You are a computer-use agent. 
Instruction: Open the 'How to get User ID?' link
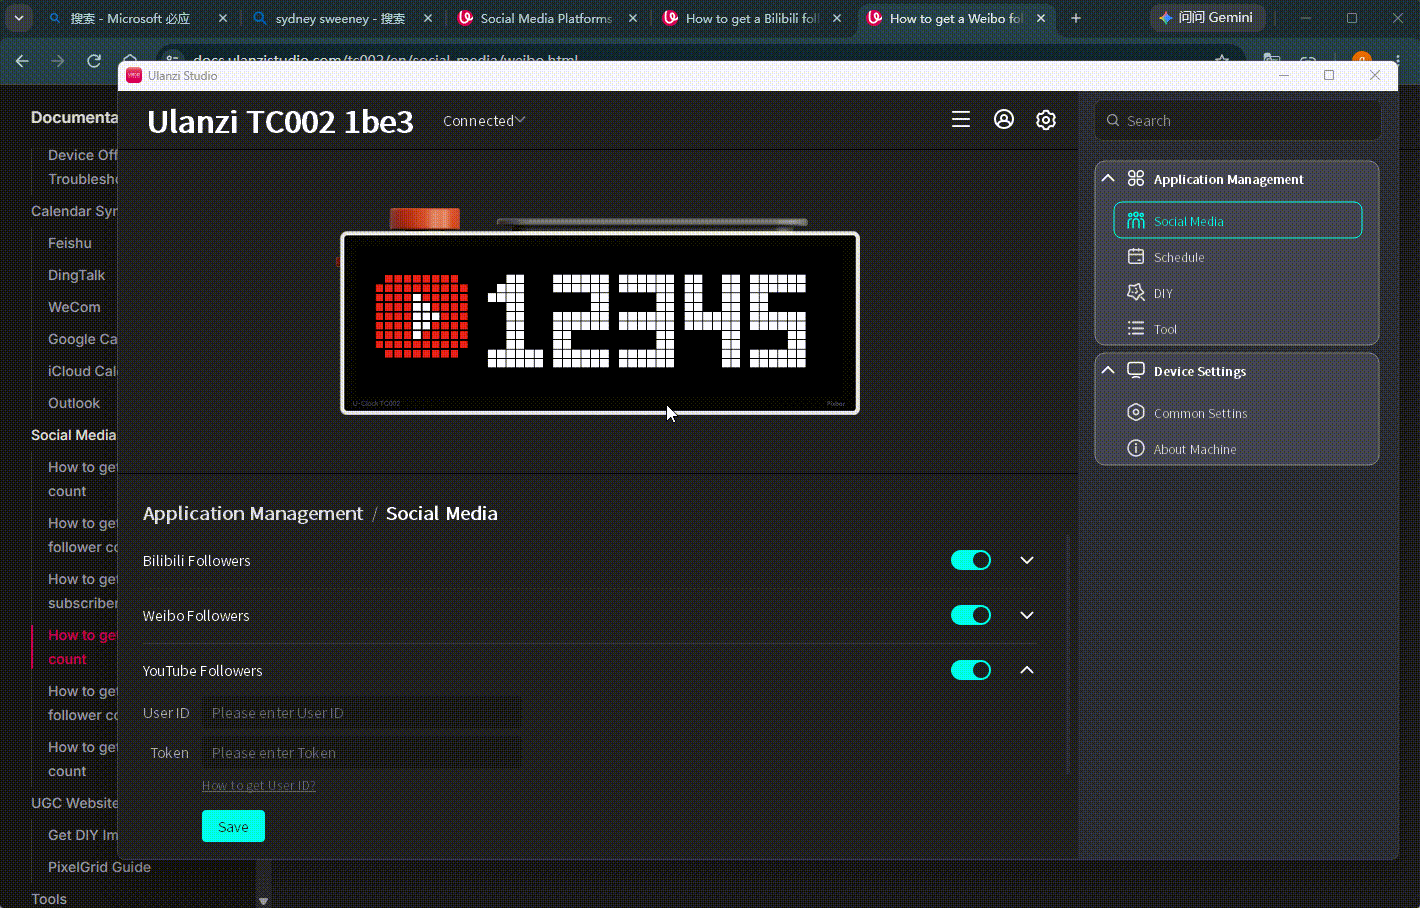tap(259, 786)
